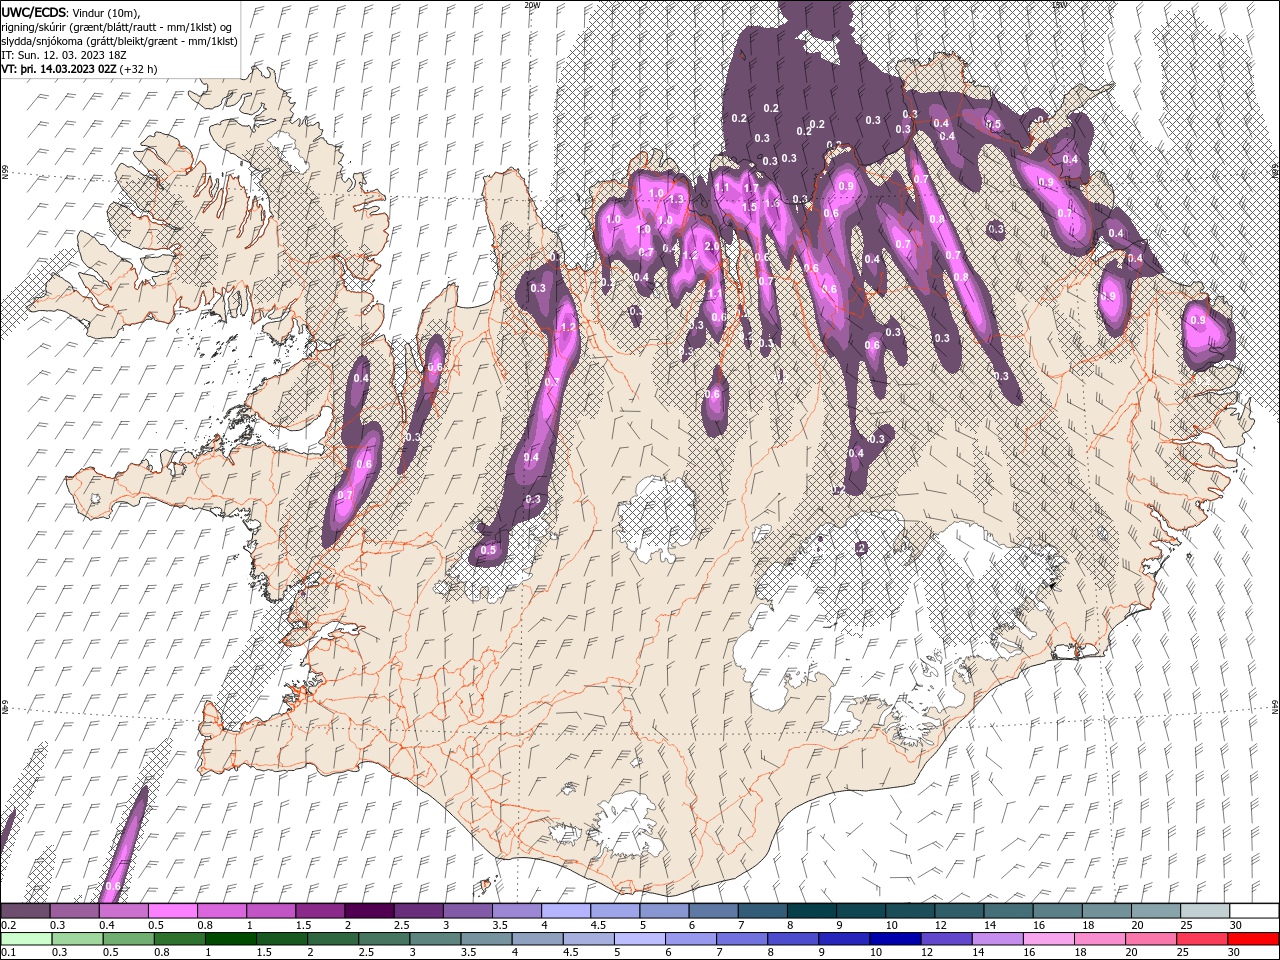The width and height of the screenshot is (1280, 960).
Task: Click the 0.1 label under the green scale
Action: pyautogui.click(x=7, y=952)
